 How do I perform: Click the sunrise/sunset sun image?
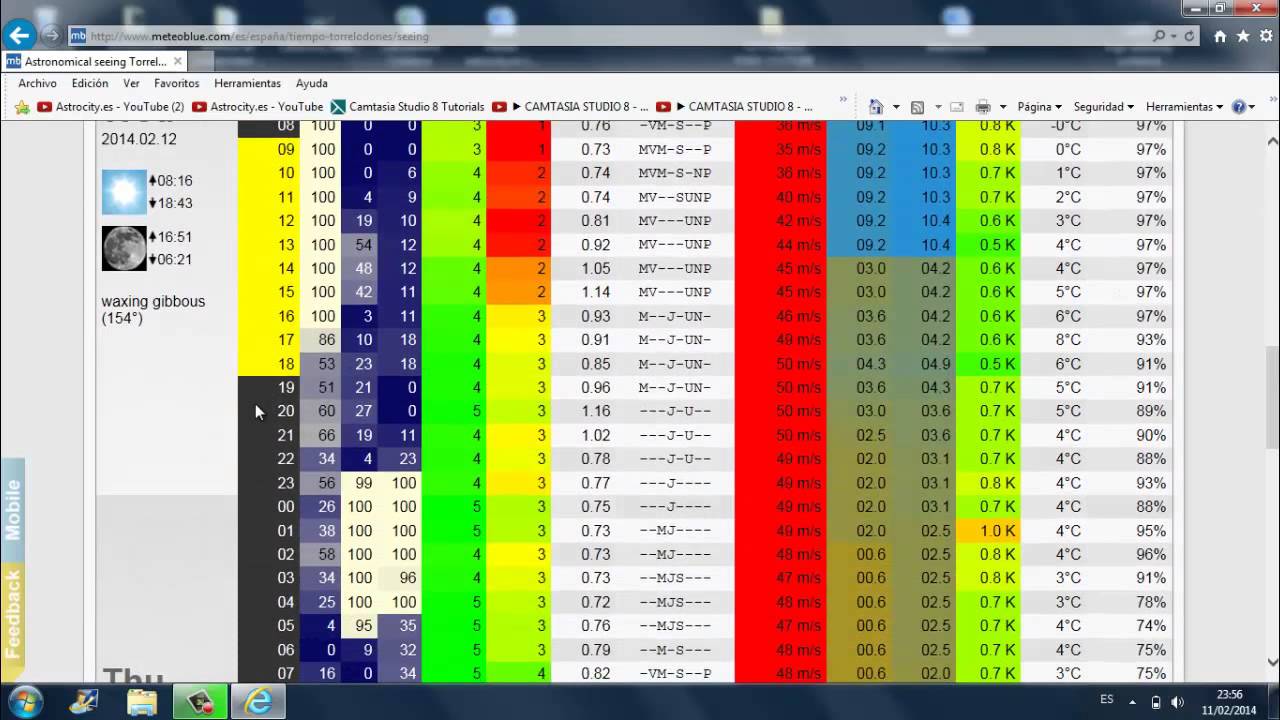(x=124, y=192)
